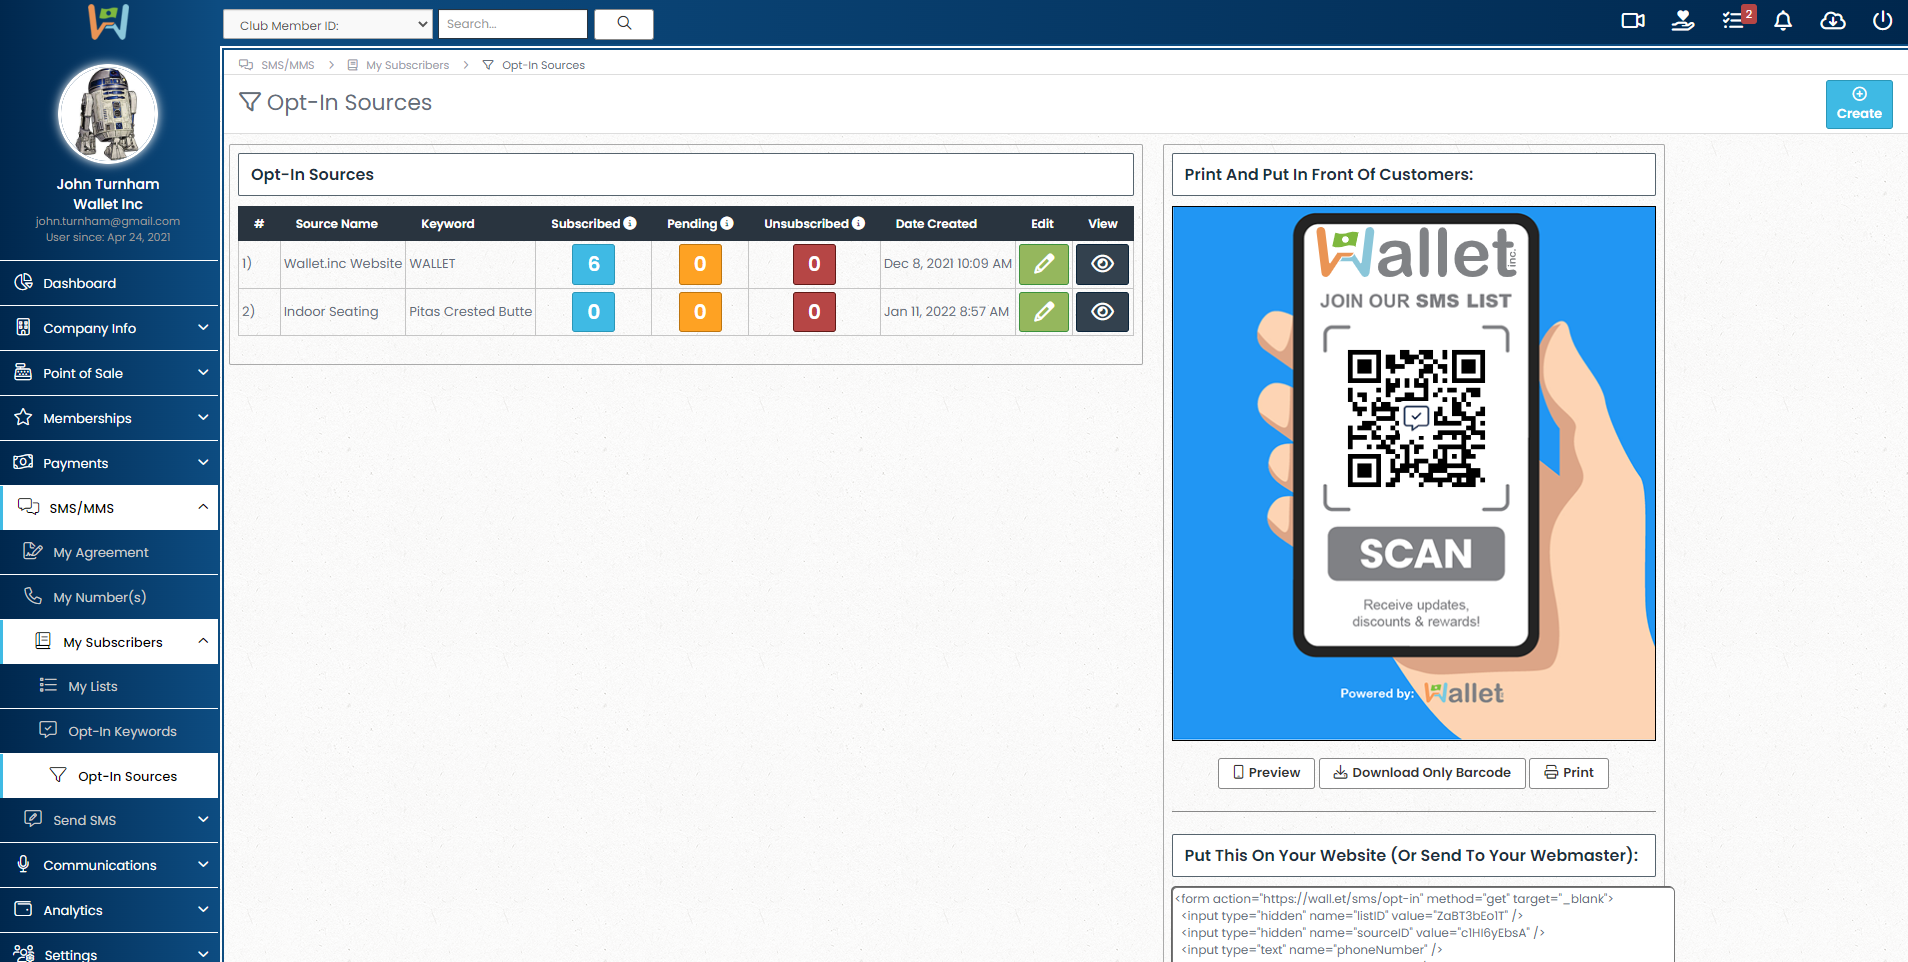Expand Company Info menu

tap(109, 328)
